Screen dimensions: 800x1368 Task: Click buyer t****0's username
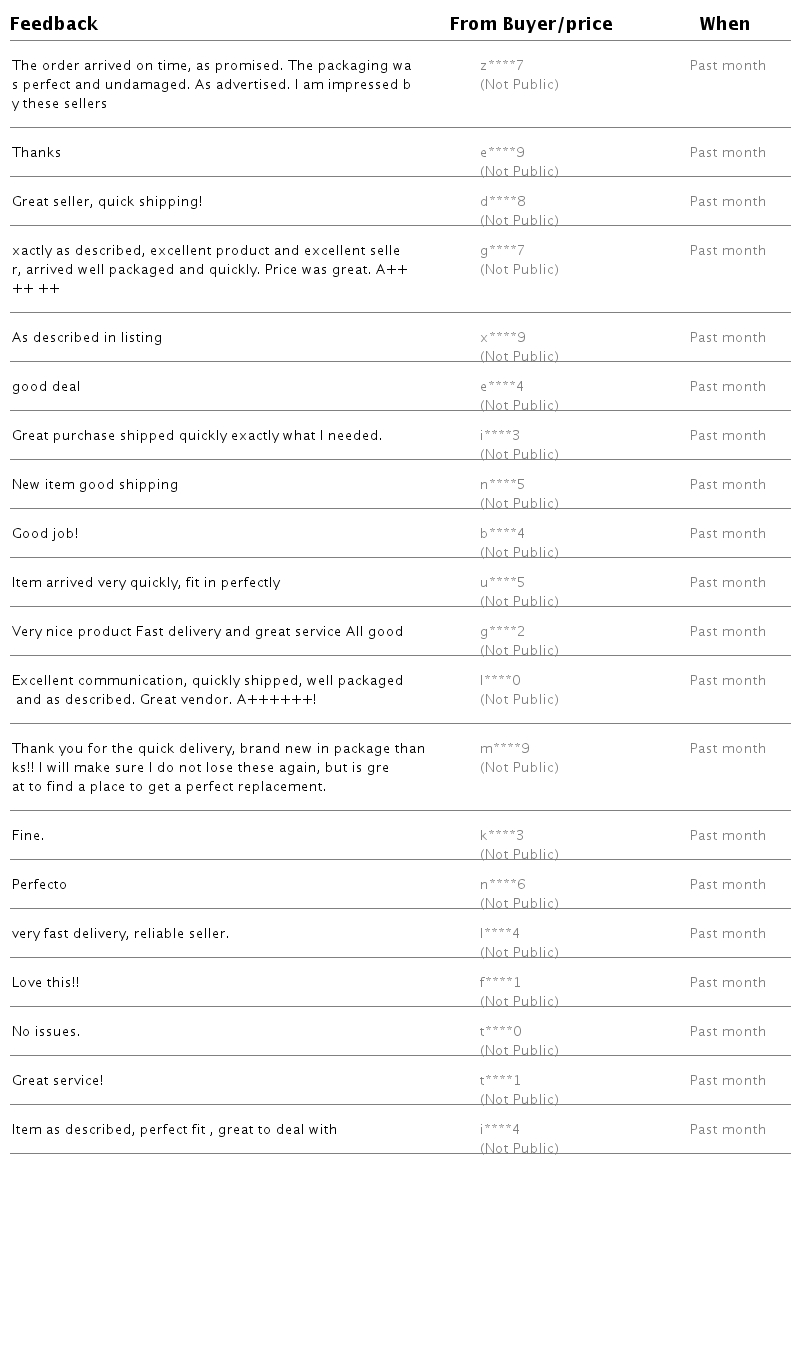coord(501,1032)
